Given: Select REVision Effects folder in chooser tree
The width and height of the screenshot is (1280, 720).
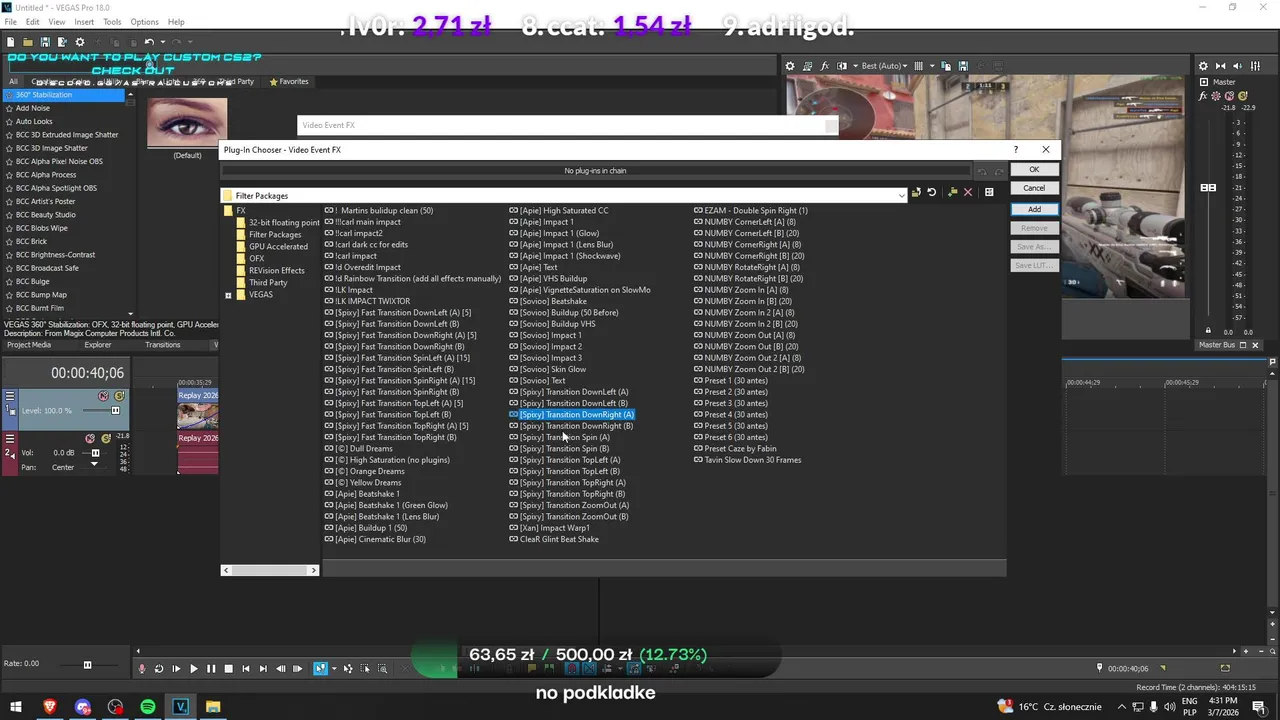Looking at the screenshot, I should tap(276, 271).
